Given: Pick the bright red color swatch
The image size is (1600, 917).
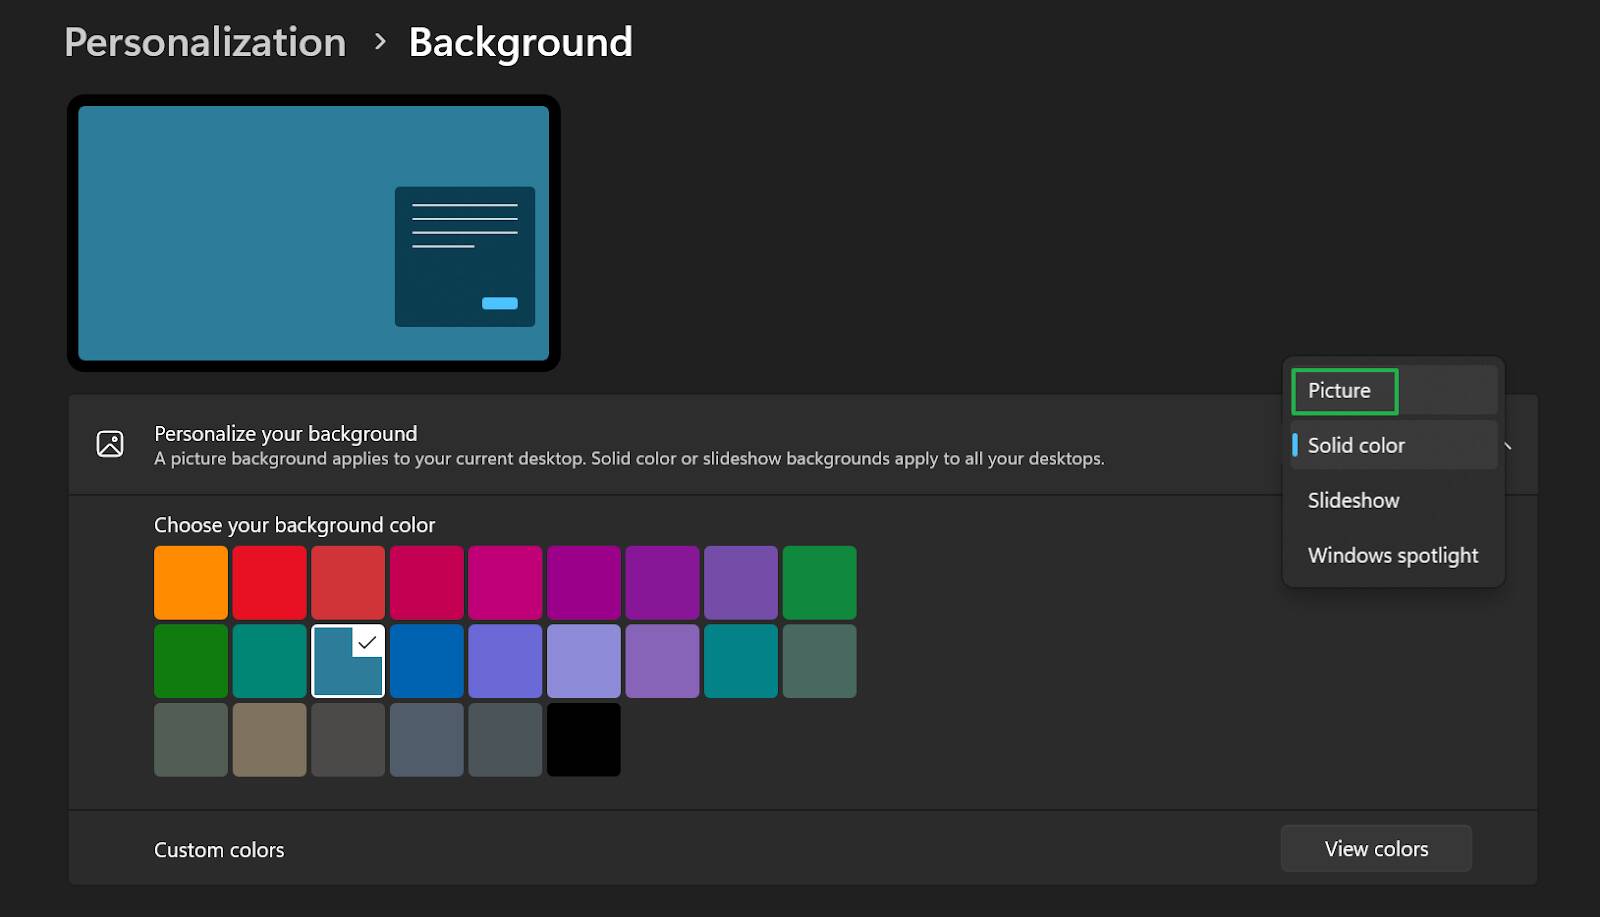Looking at the screenshot, I should pos(269,583).
